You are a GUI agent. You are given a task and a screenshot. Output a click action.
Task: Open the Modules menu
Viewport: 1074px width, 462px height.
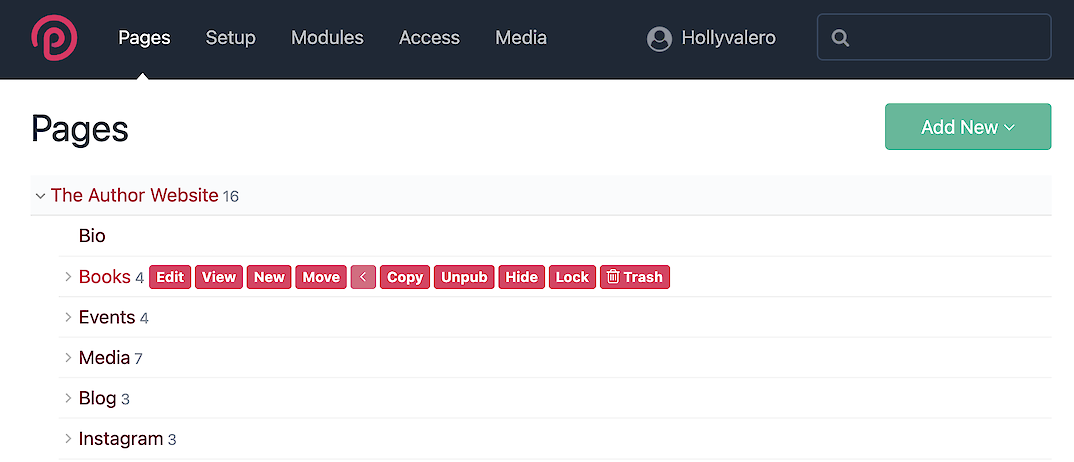click(x=327, y=38)
